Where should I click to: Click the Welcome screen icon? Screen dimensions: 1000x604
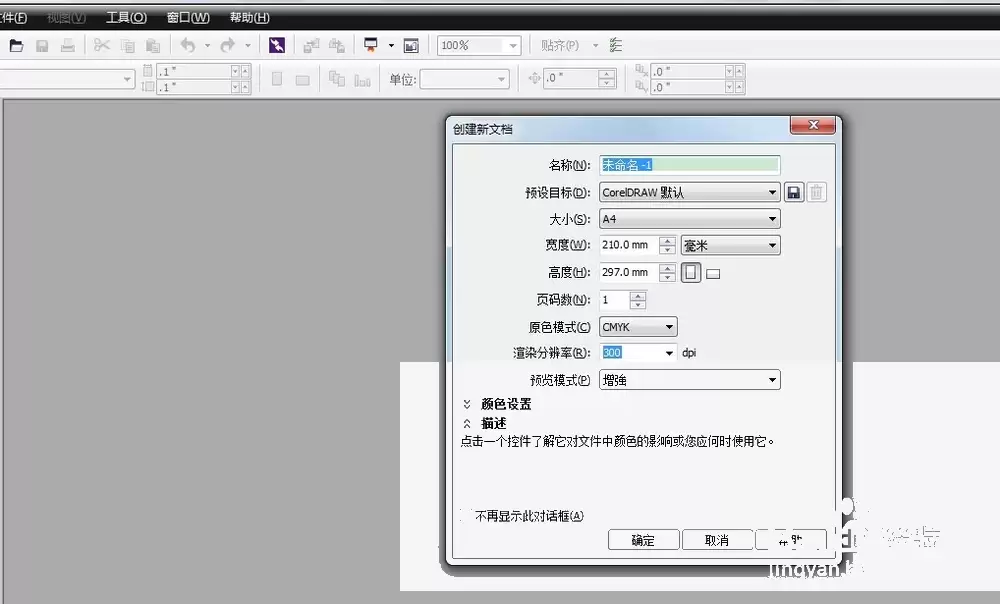411,45
